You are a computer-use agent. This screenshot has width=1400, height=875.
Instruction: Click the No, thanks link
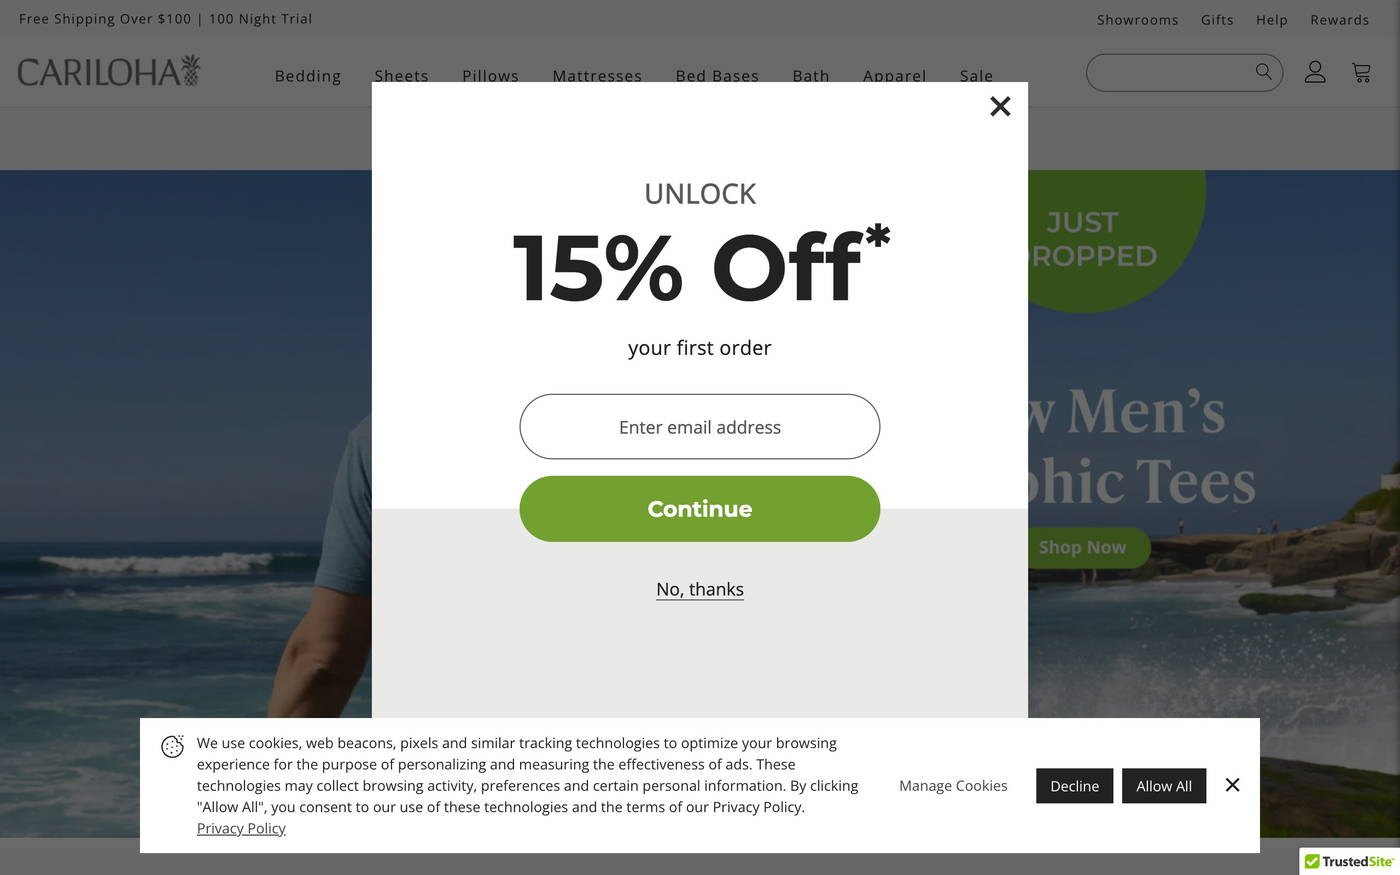coord(700,589)
